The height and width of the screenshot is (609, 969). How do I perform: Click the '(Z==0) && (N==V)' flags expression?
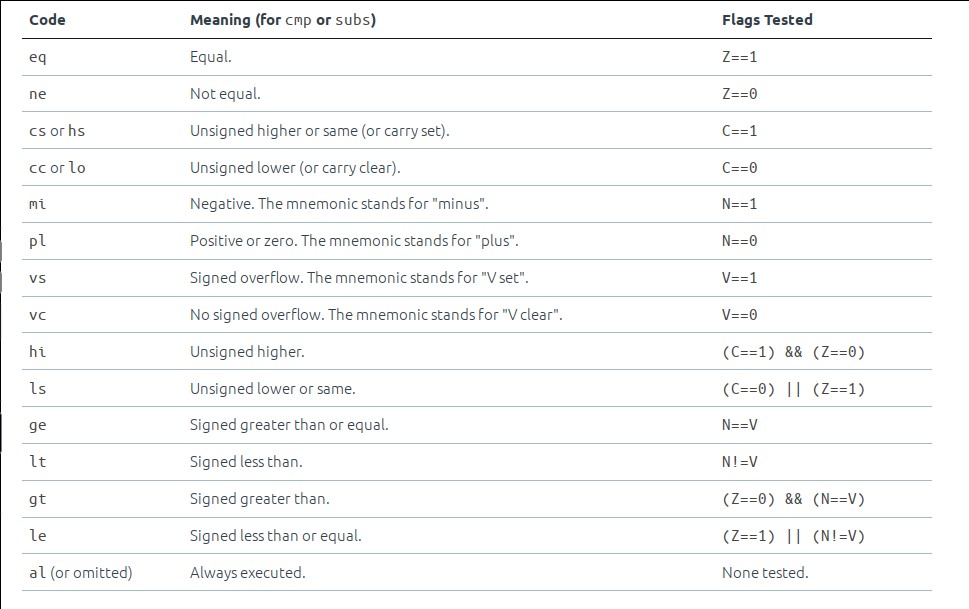(x=793, y=499)
